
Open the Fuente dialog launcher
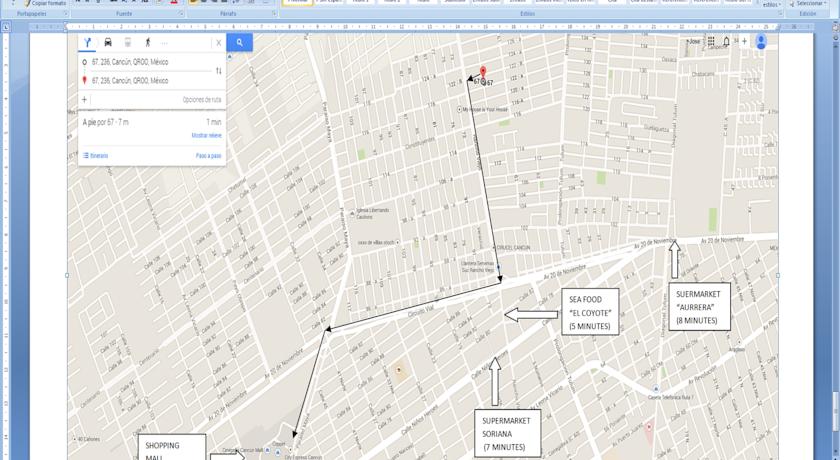[182, 13]
